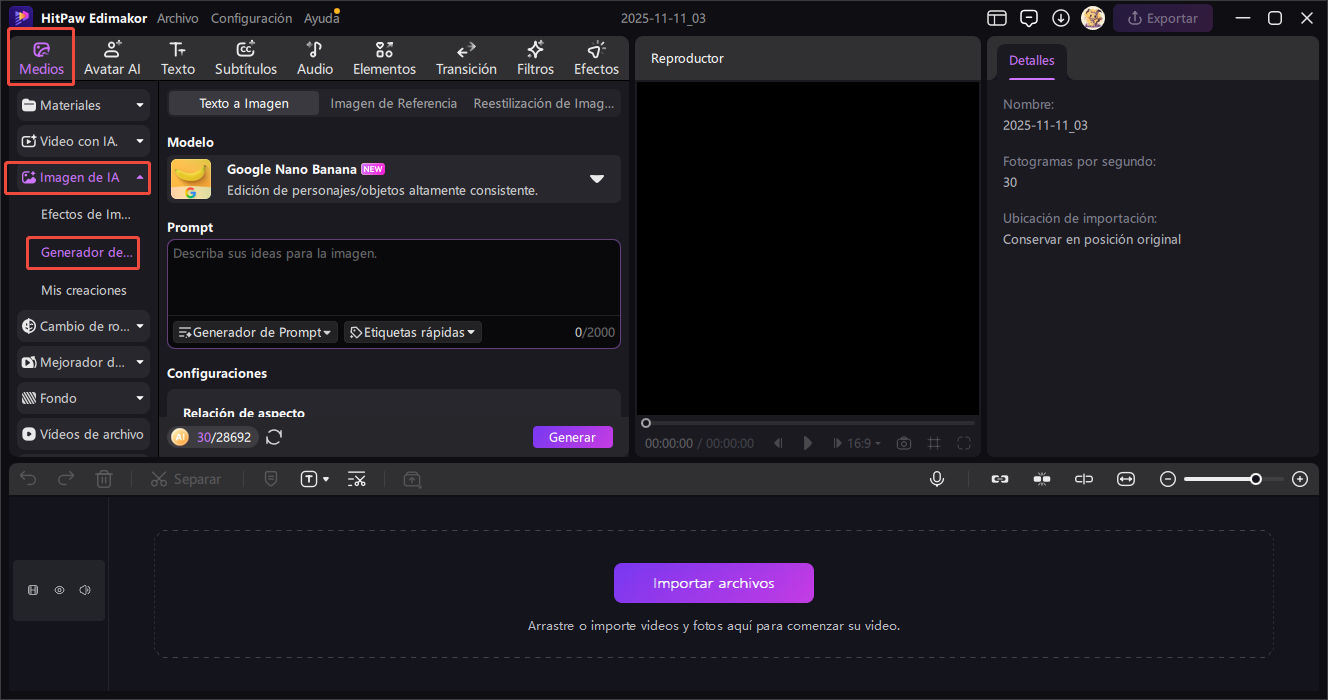
Task: Toggle the timeline link clips option
Action: pos(1000,479)
